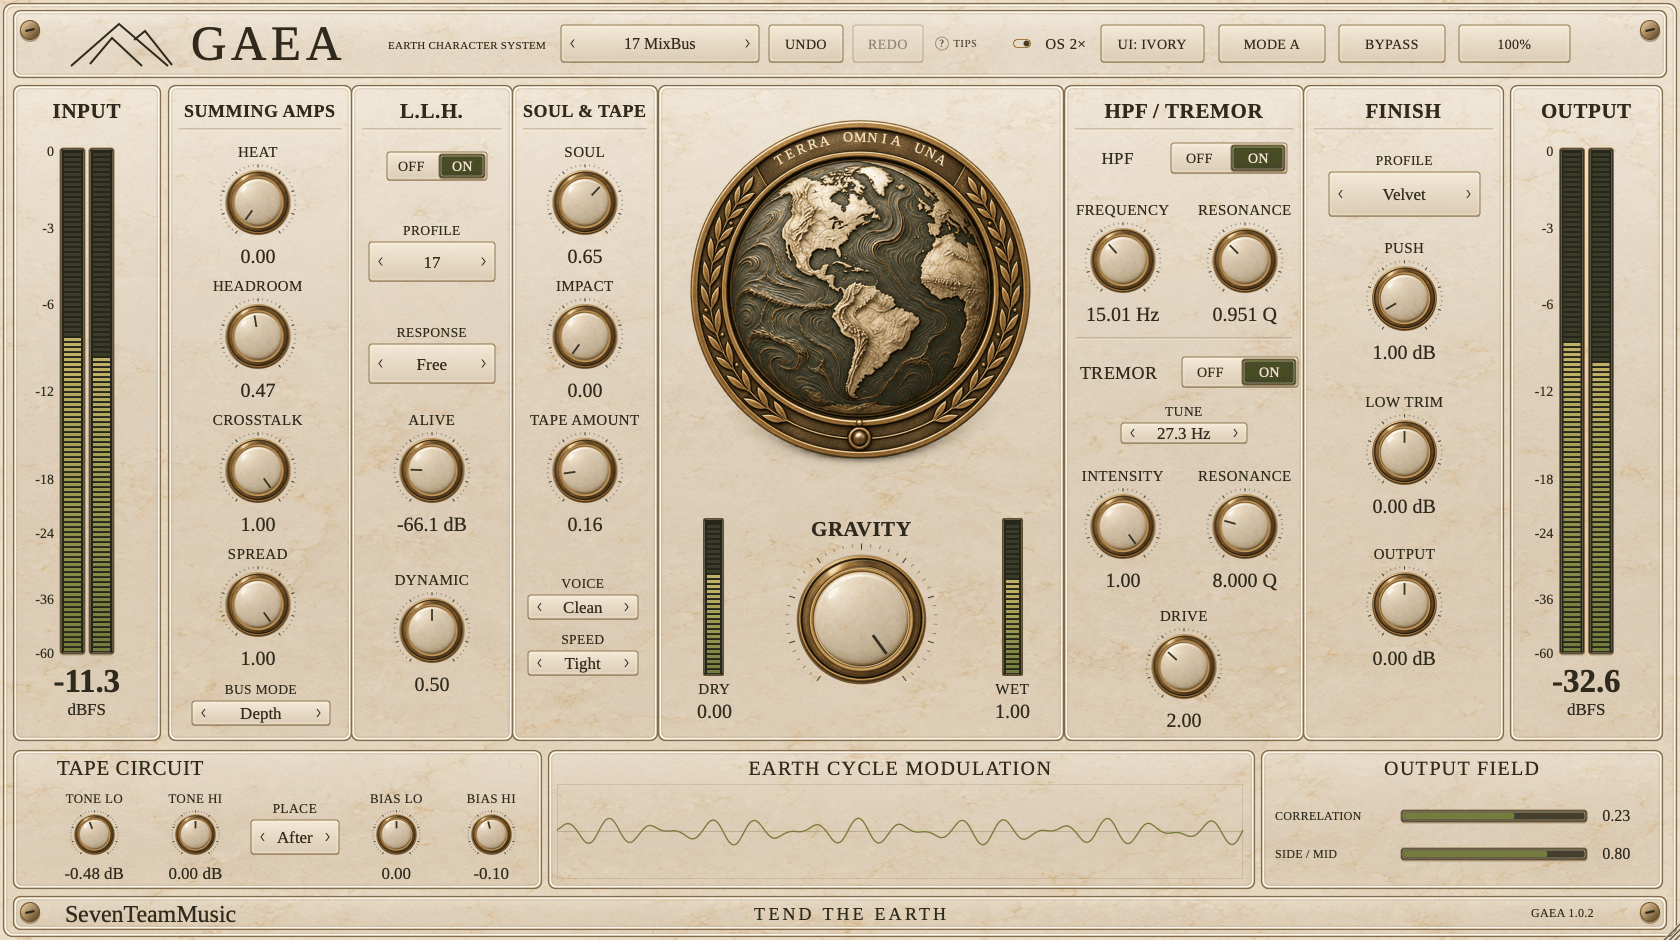Toggle the OS 2× oversampling switch
The image size is (1680, 940).
(x=1022, y=44)
